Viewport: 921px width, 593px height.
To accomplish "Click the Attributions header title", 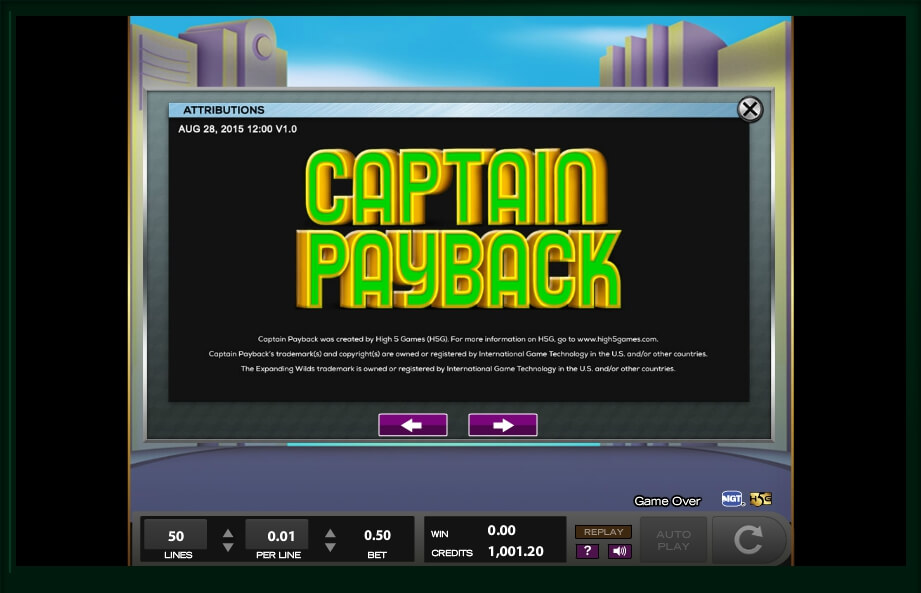I will pyautogui.click(x=224, y=110).
